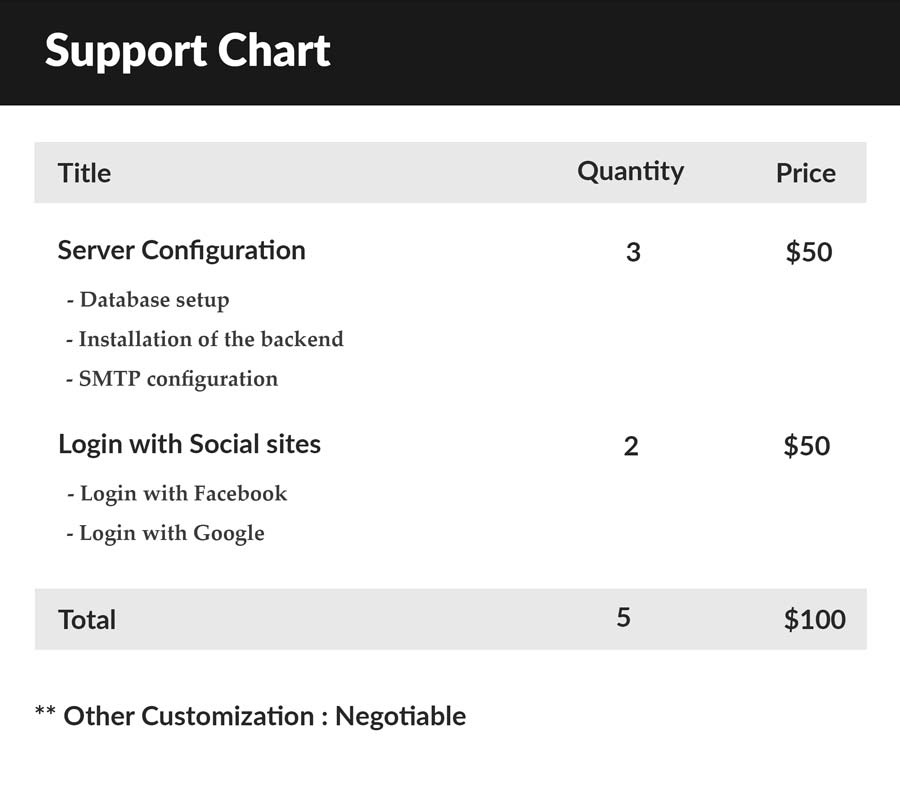Click Server Configuration quantity 3
The height and width of the screenshot is (793, 900).
tap(633, 252)
